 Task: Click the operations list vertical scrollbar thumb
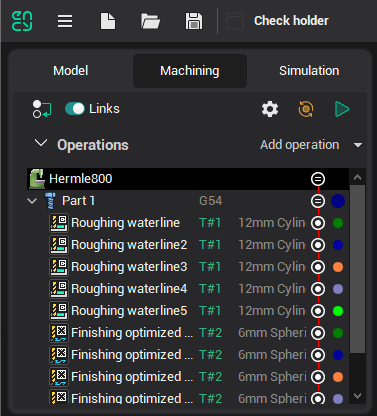tap(357, 269)
